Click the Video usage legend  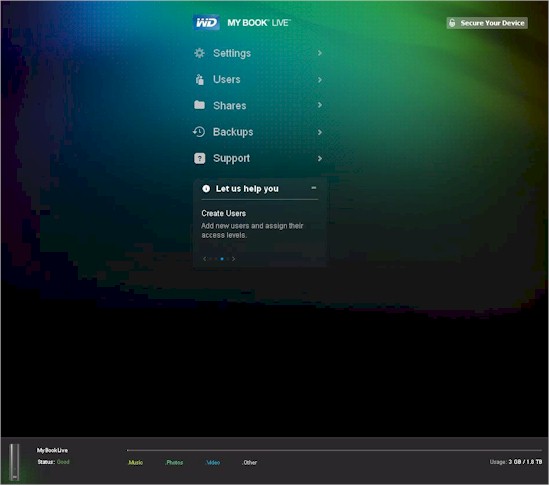pos(213,463)
